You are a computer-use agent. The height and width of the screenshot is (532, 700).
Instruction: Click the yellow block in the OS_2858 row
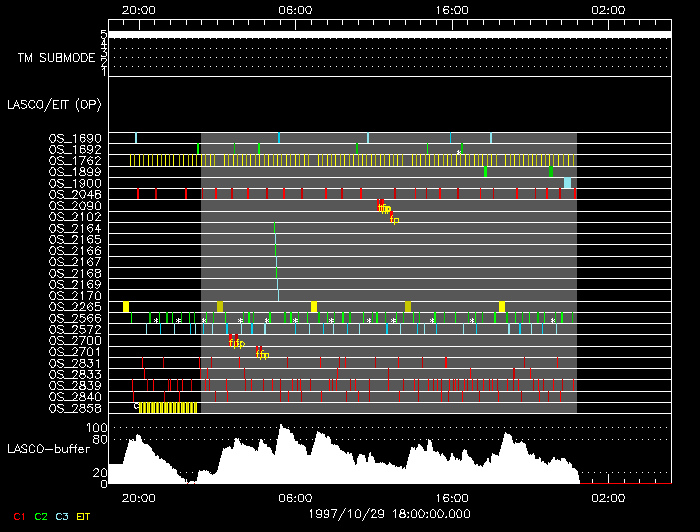coord(169,407)
